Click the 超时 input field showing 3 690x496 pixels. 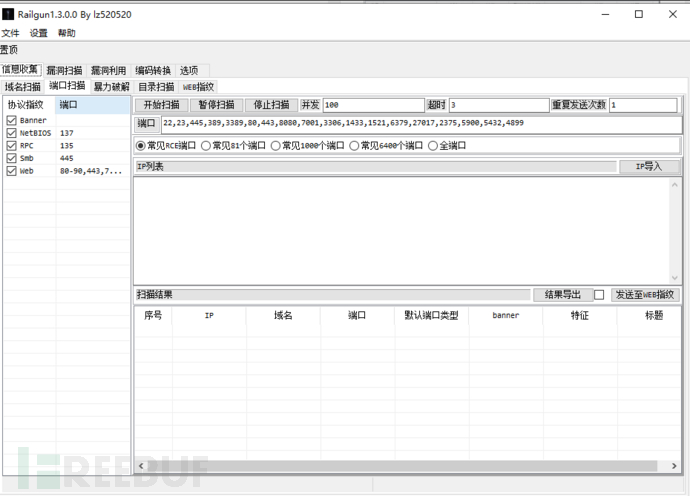pos(499,105)
